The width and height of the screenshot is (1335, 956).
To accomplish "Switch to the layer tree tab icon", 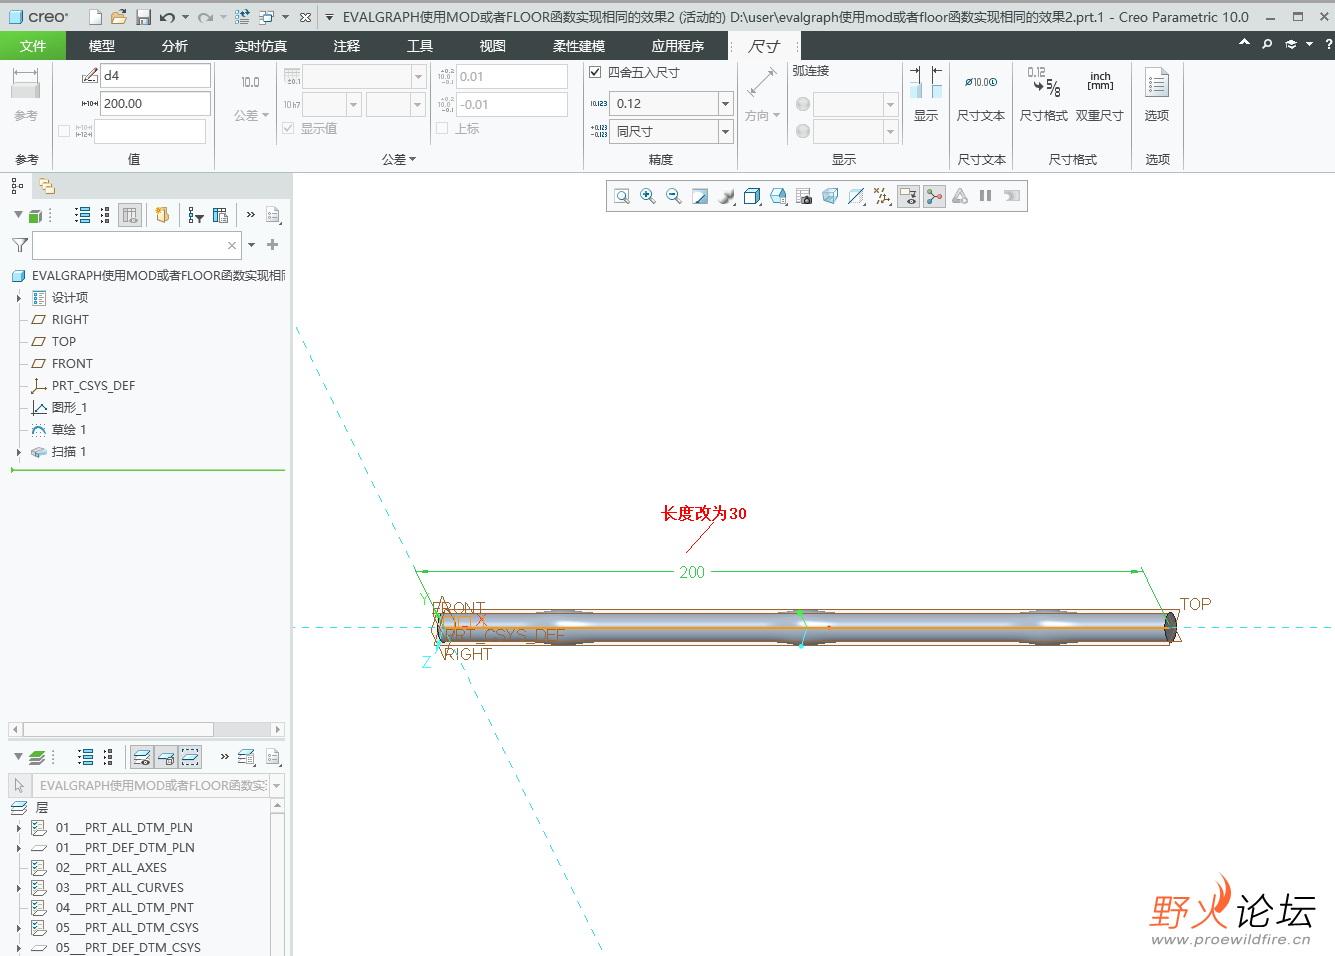I will 46,186.
